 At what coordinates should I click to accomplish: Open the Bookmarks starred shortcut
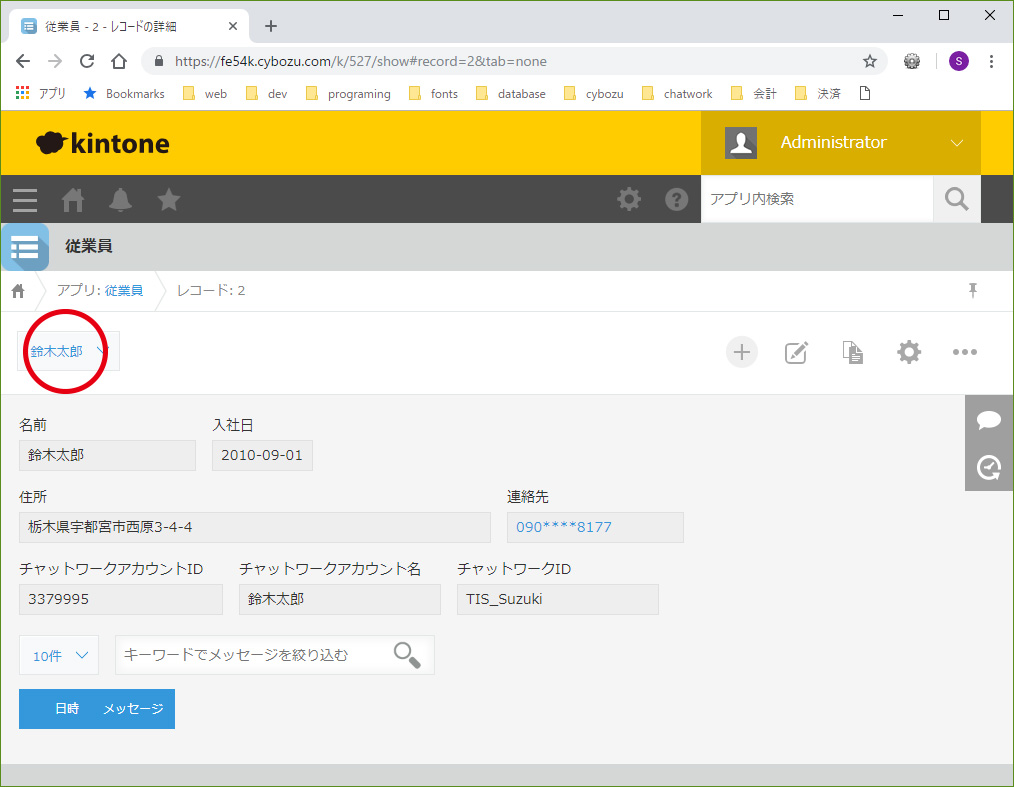[124, 94]
